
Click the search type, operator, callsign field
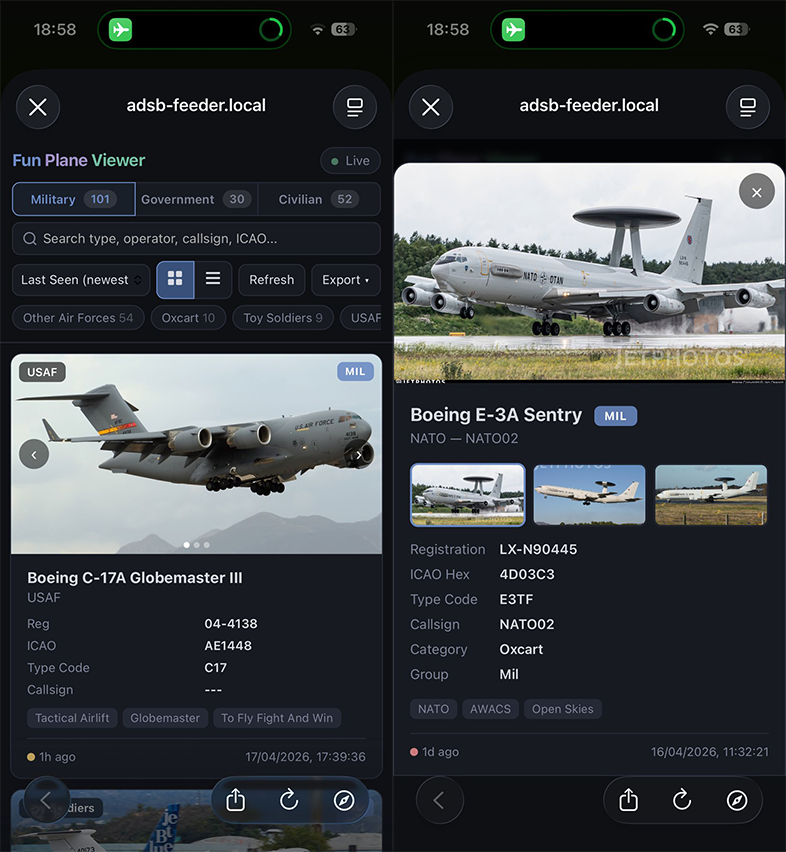(x=196, y=239)
